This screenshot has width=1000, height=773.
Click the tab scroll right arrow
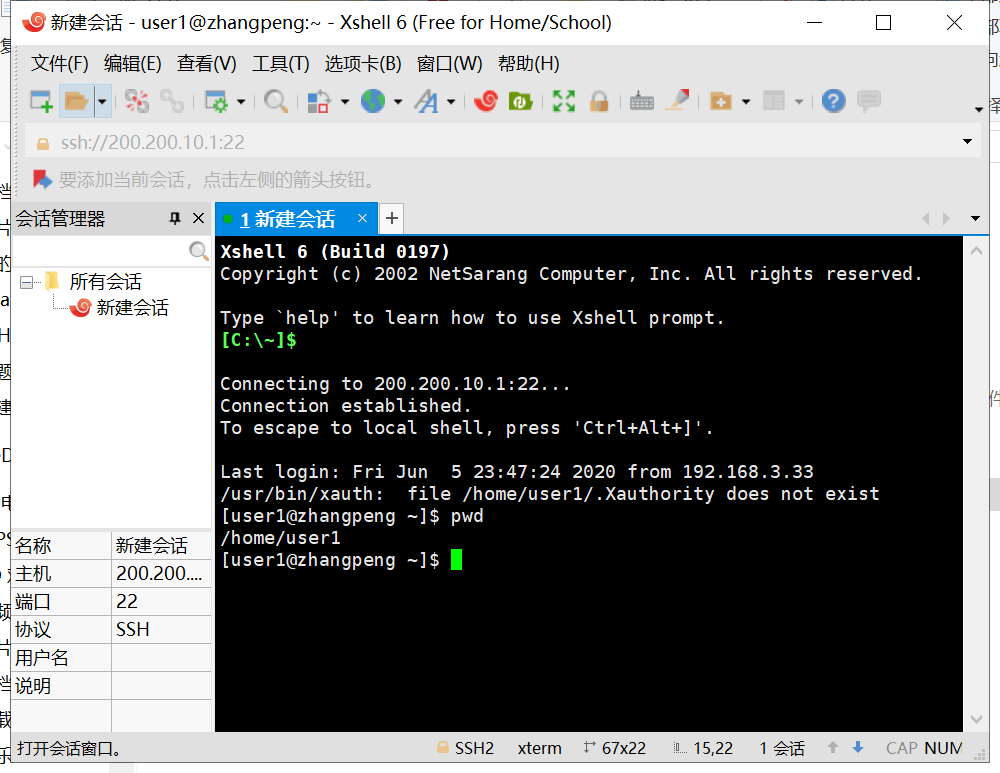coord(946,219)
